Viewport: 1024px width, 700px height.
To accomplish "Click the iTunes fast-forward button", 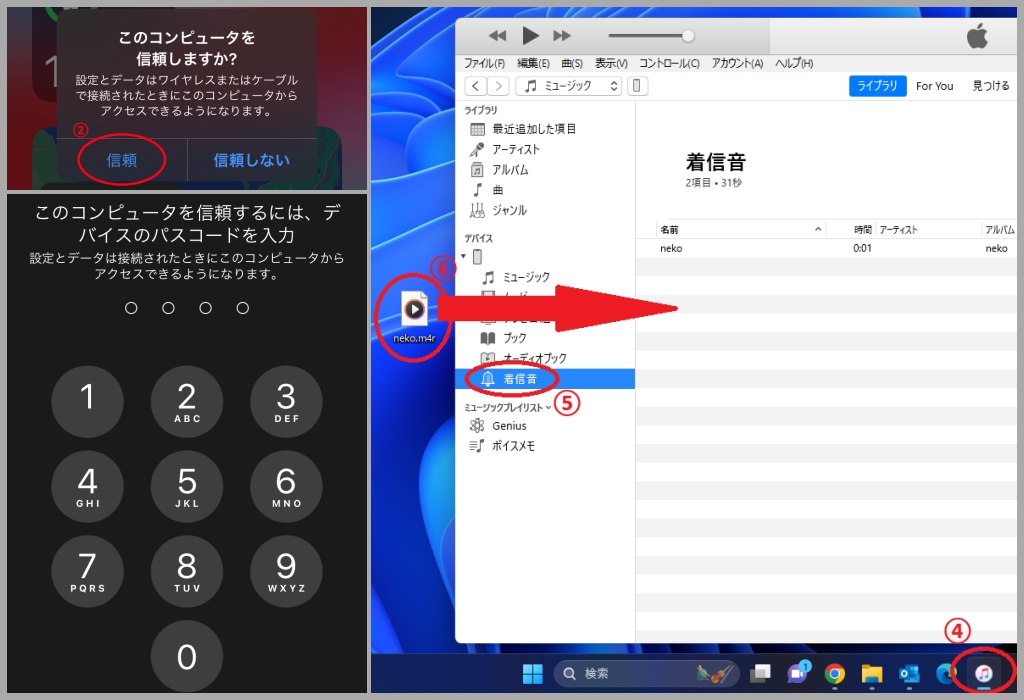I will tap(562, 36).
